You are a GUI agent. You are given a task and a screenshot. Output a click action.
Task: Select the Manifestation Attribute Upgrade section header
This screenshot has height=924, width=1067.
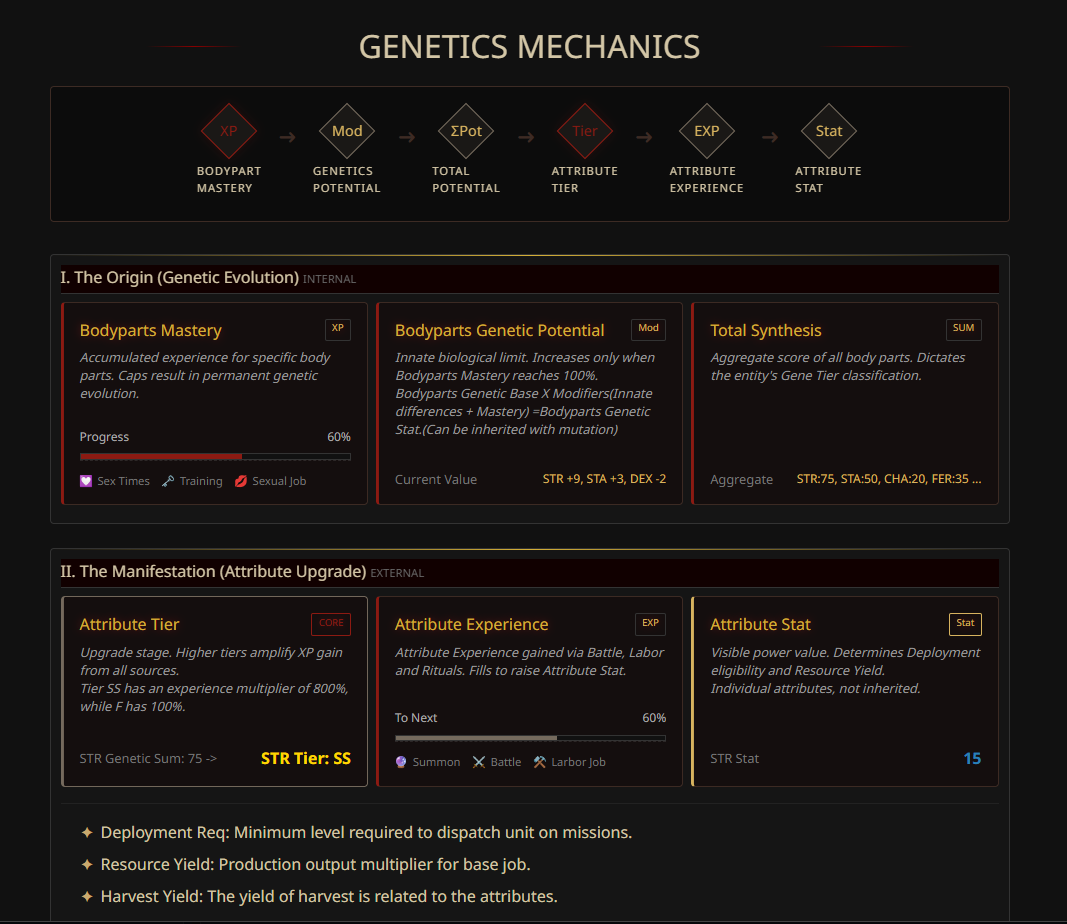pos(213,572)
